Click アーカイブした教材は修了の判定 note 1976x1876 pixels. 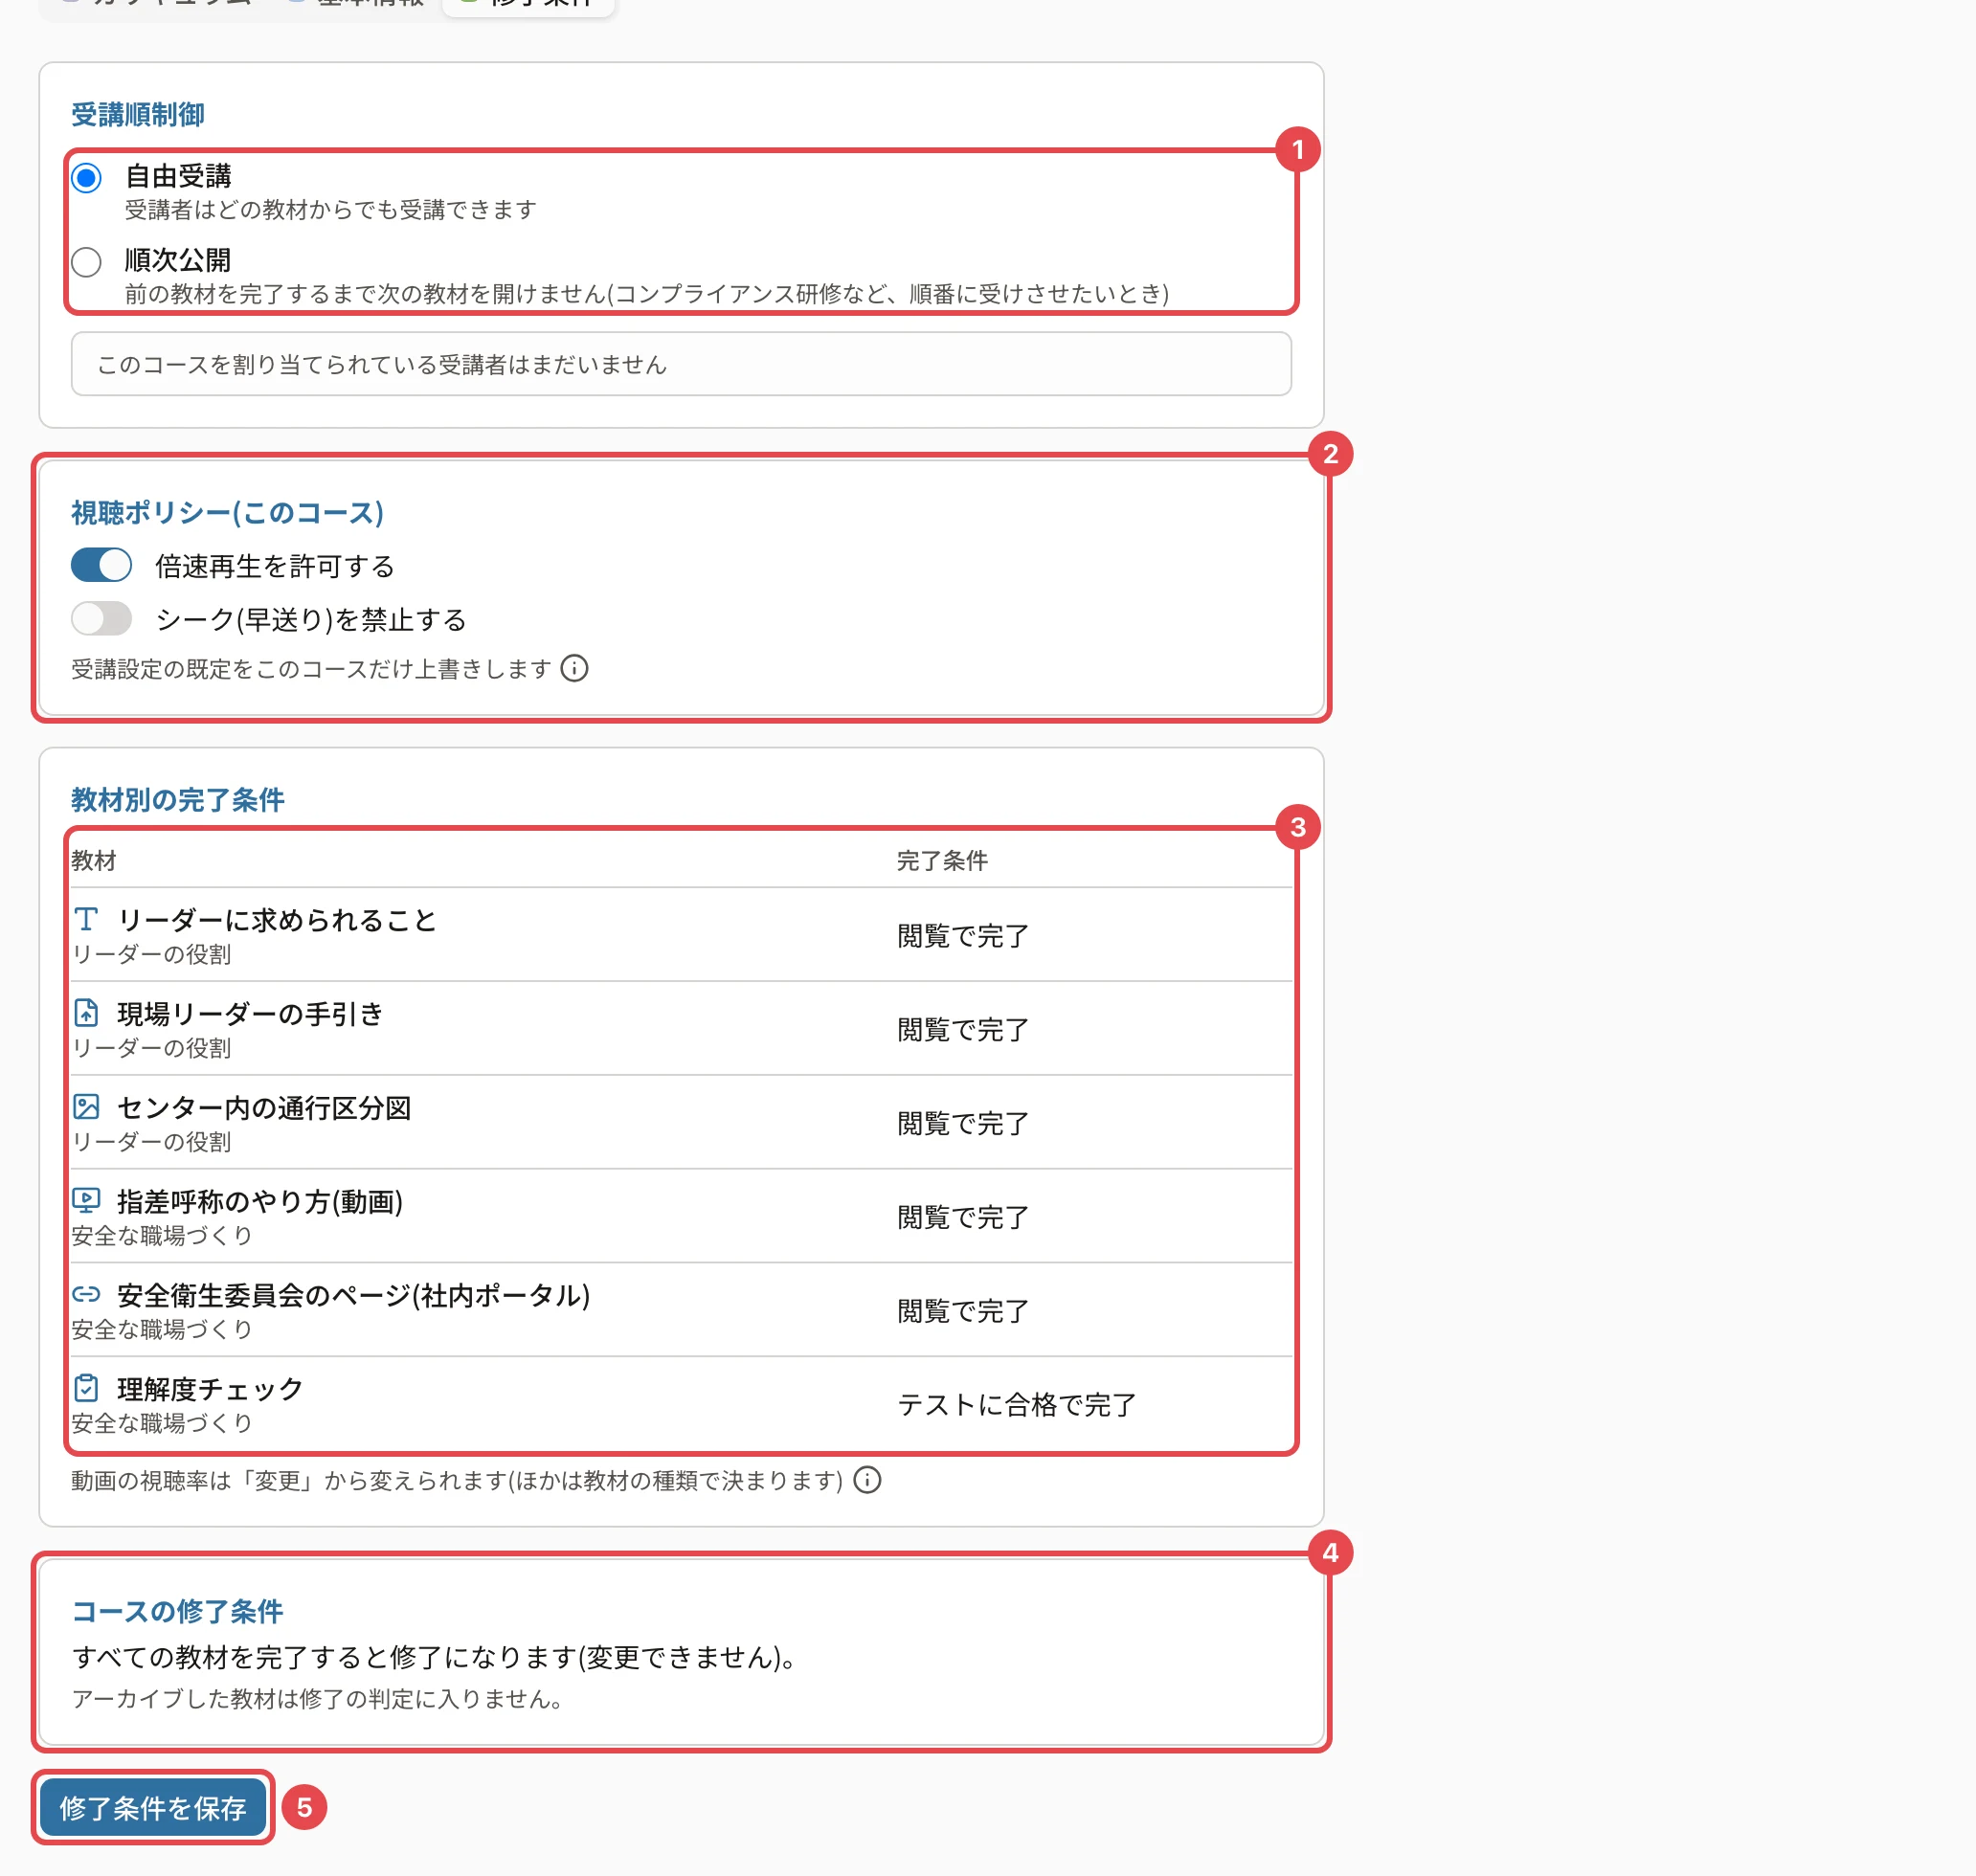(317, 1699)
